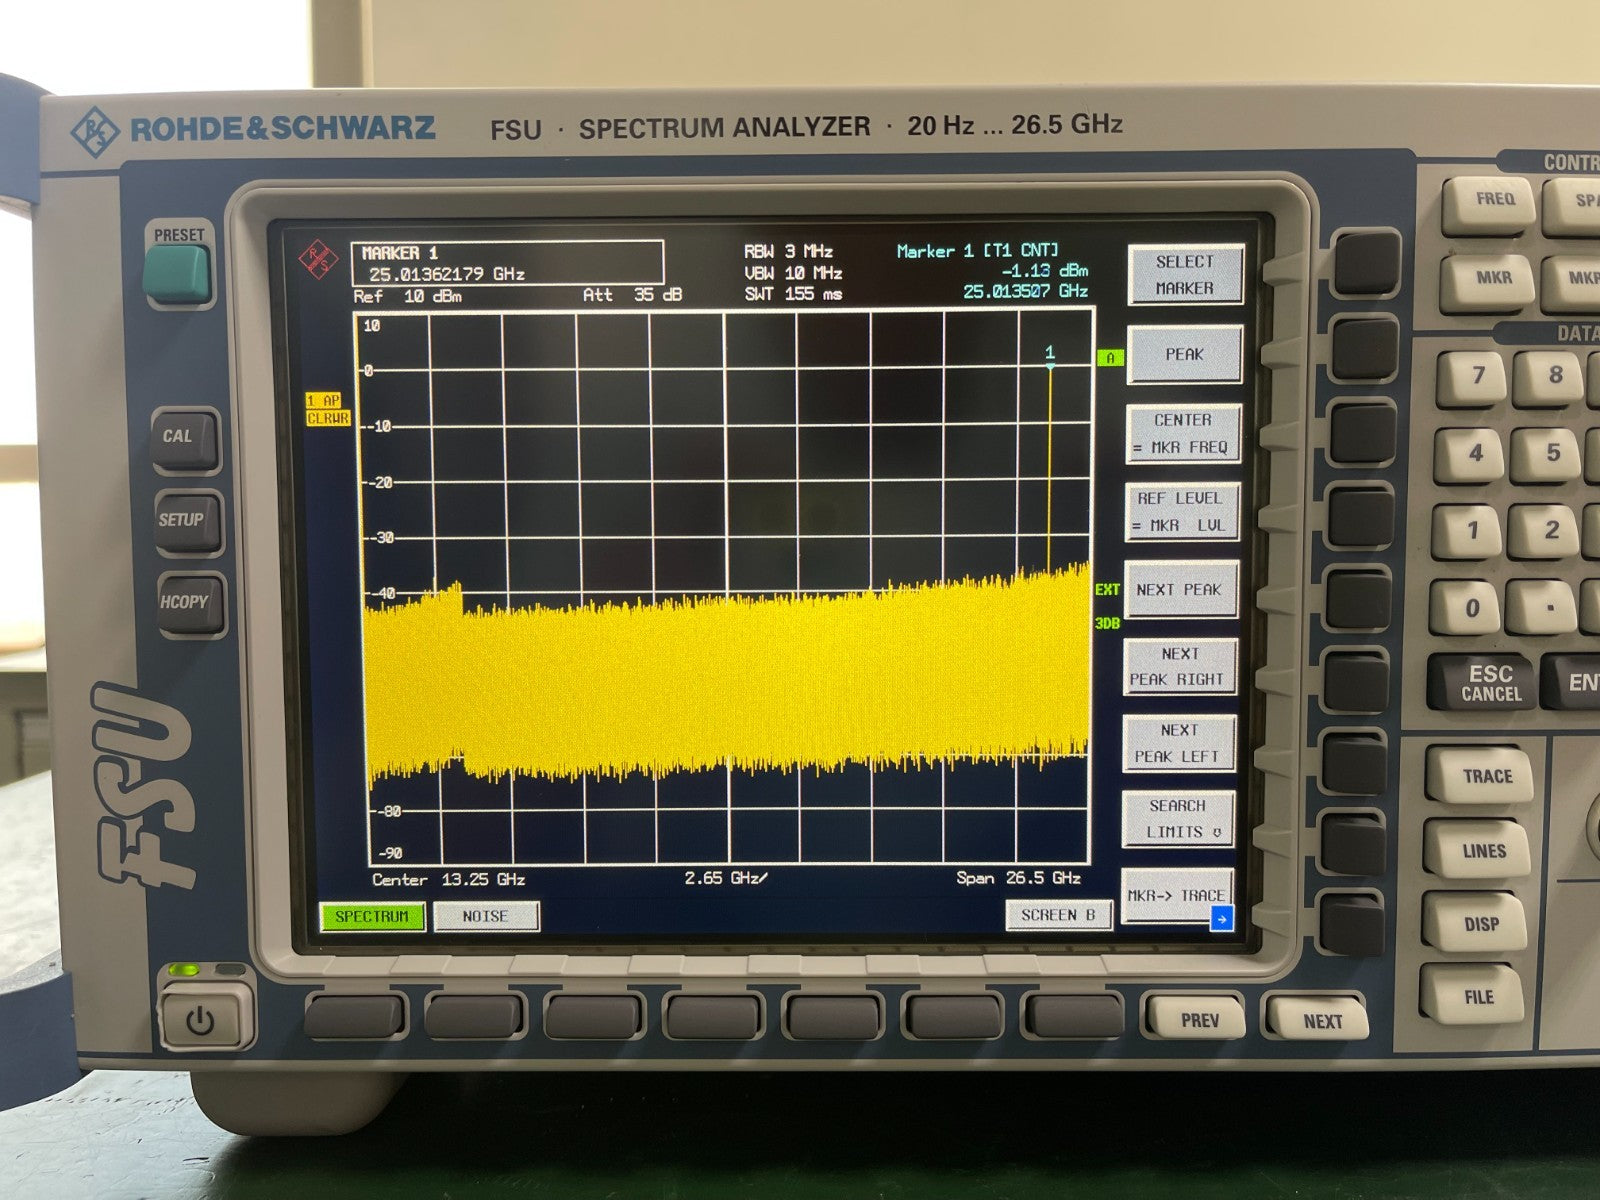Push the HCOPY hardware key
Screen dimensions: 1600x1200
coord(189,603)
